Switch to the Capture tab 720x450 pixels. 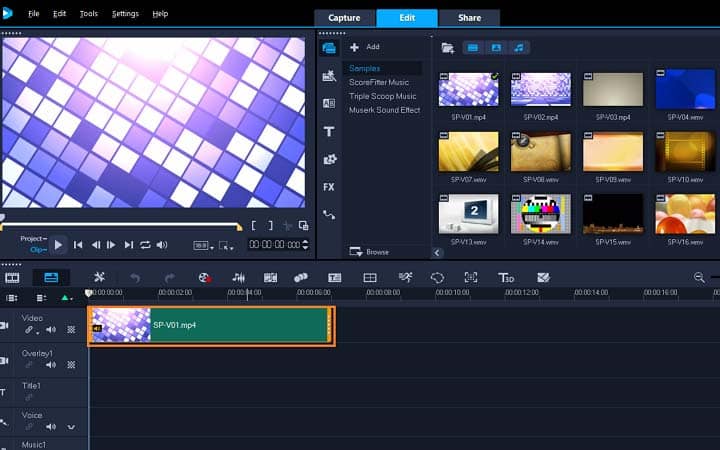pyautogui.click(x=344, y=18)
